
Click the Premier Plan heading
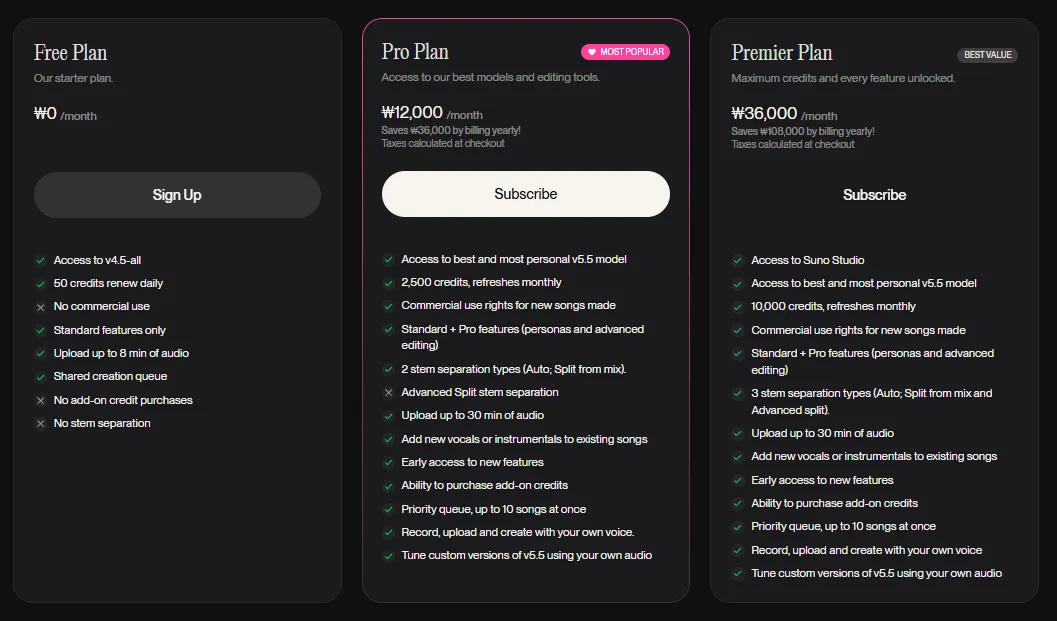pyautogui.click(x=782, y=53)
